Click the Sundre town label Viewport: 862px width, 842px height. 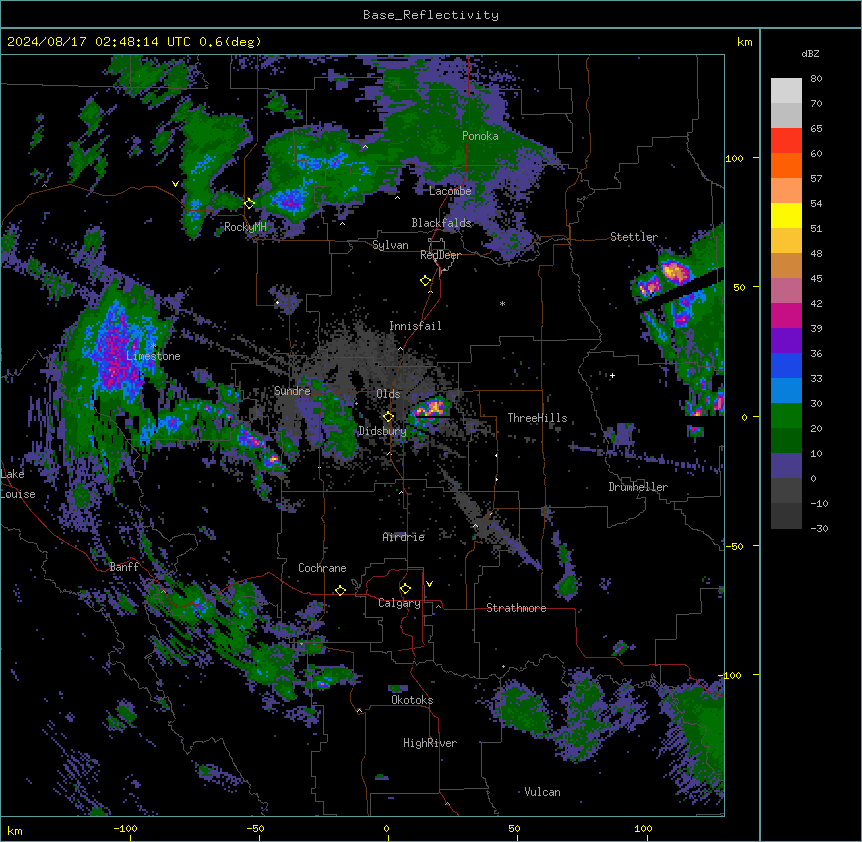292,391
